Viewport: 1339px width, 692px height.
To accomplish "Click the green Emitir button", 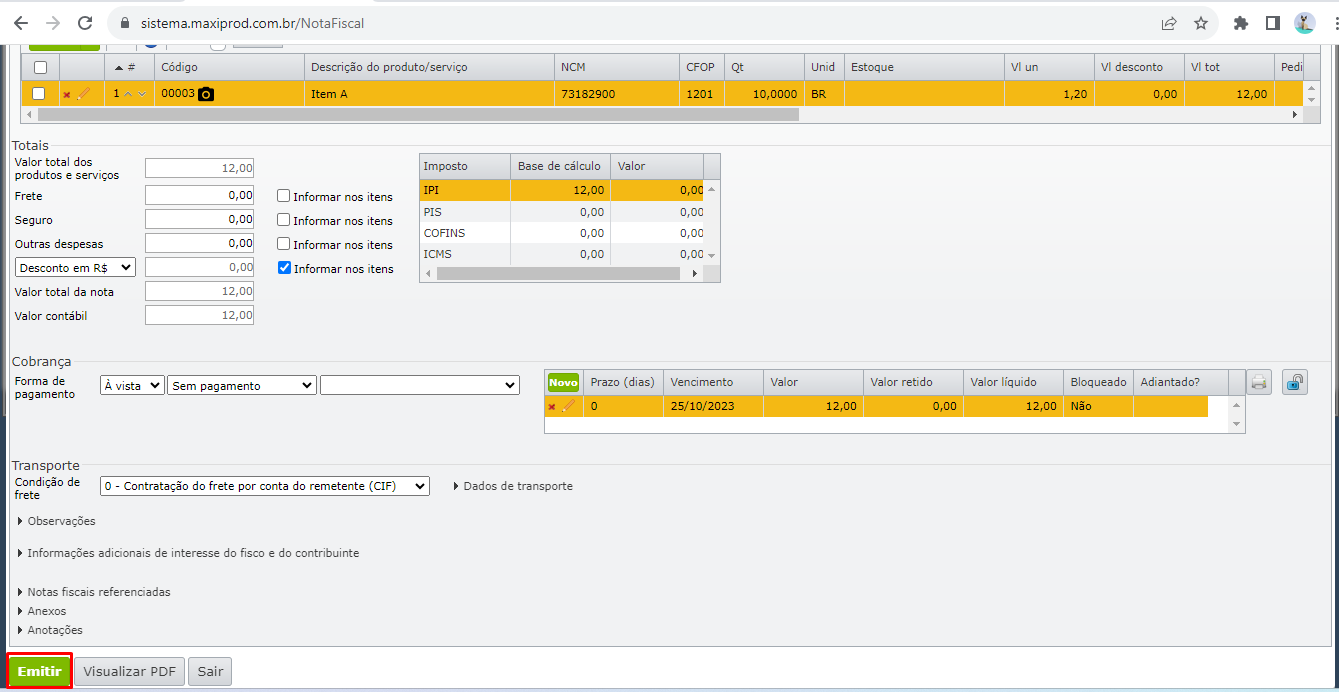I will 40,671.
